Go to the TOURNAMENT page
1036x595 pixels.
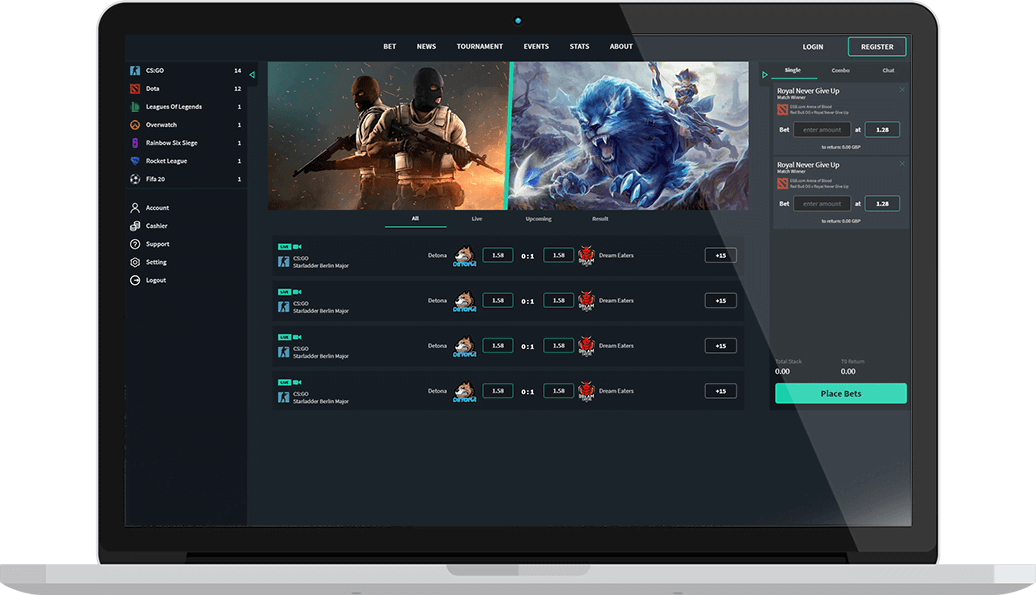tap(480, 47)
